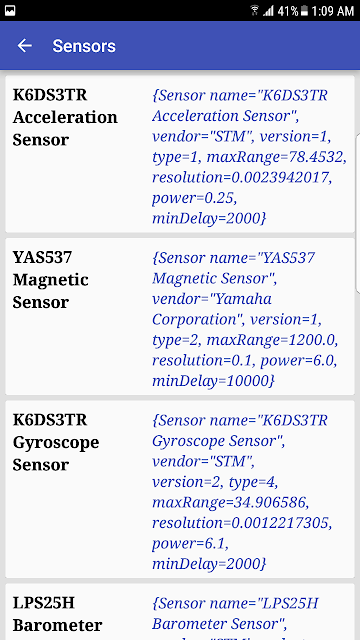
Task: Tap the 41% battery percentage
Action: click(287, 11)
